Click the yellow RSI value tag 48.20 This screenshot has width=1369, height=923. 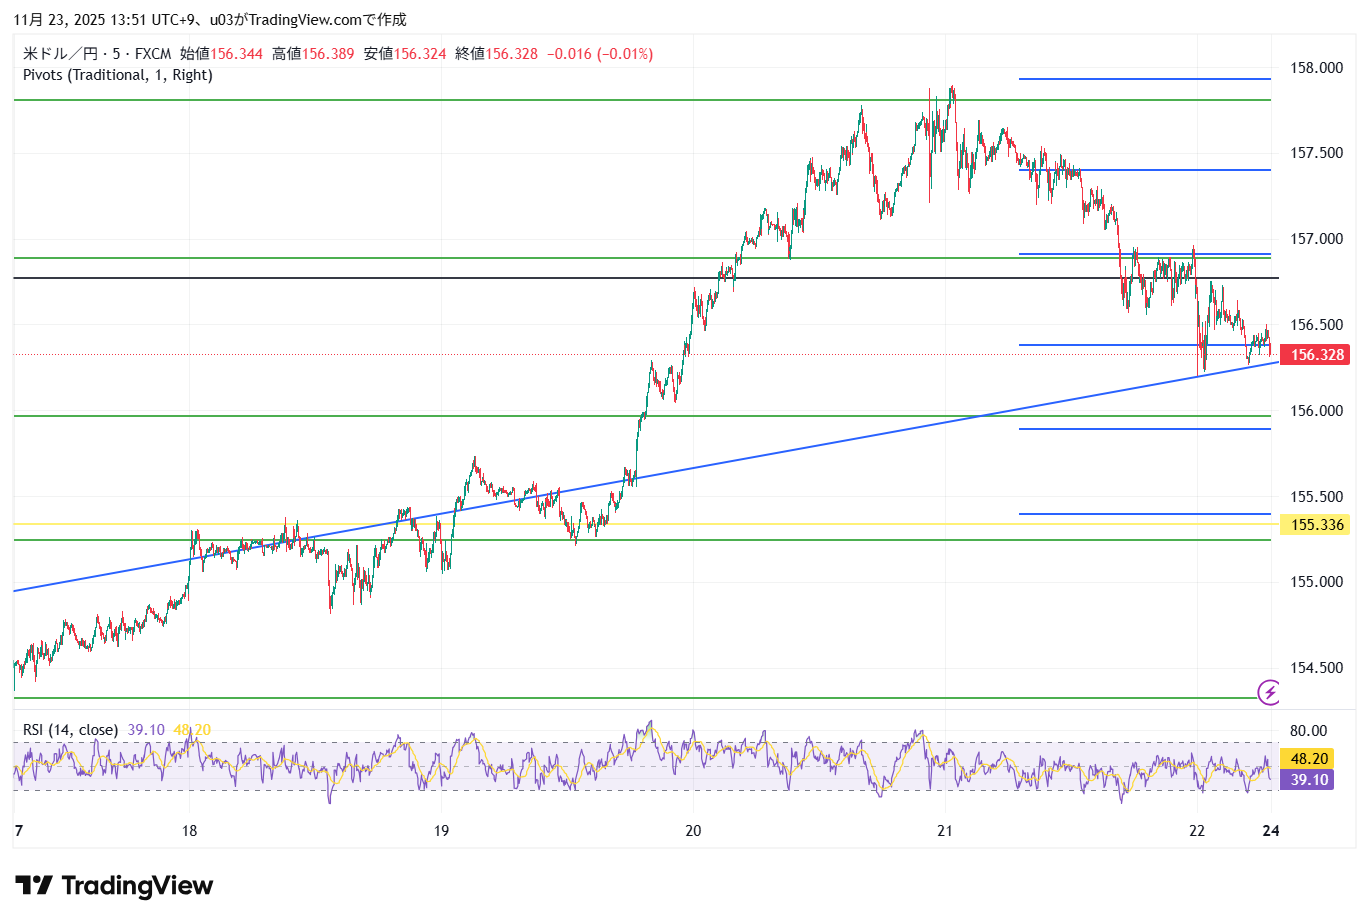(1309, 759)
